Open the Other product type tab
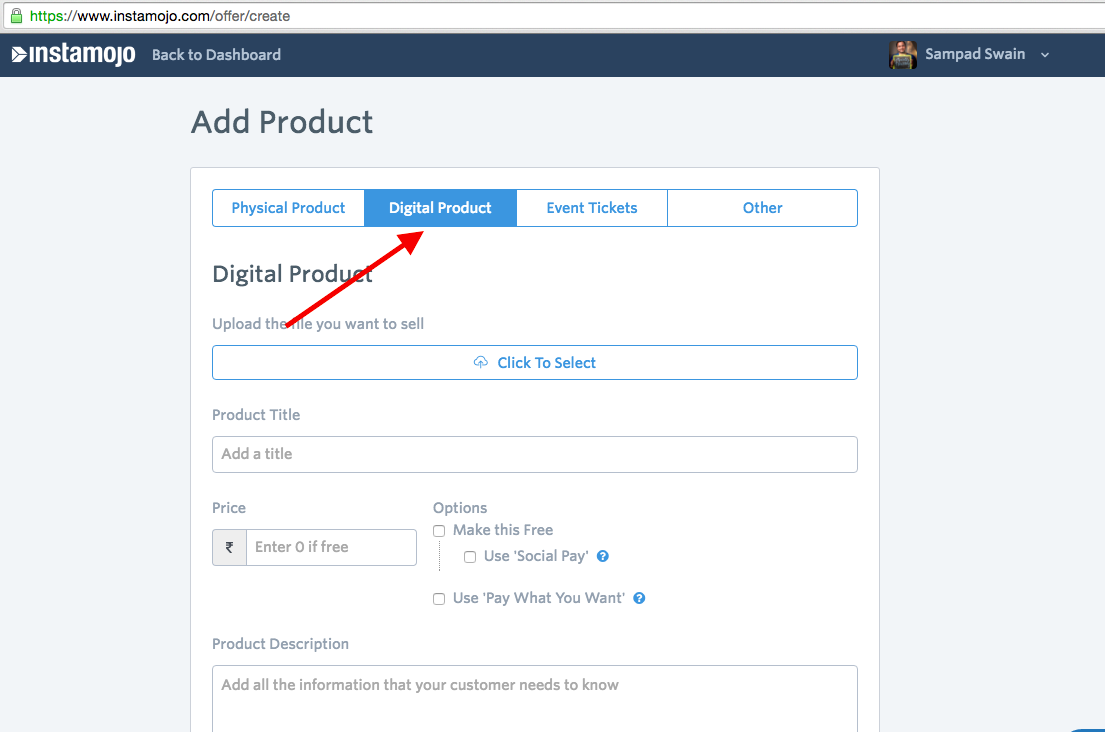The image size is (1105, 732). (x=762, y=208)
